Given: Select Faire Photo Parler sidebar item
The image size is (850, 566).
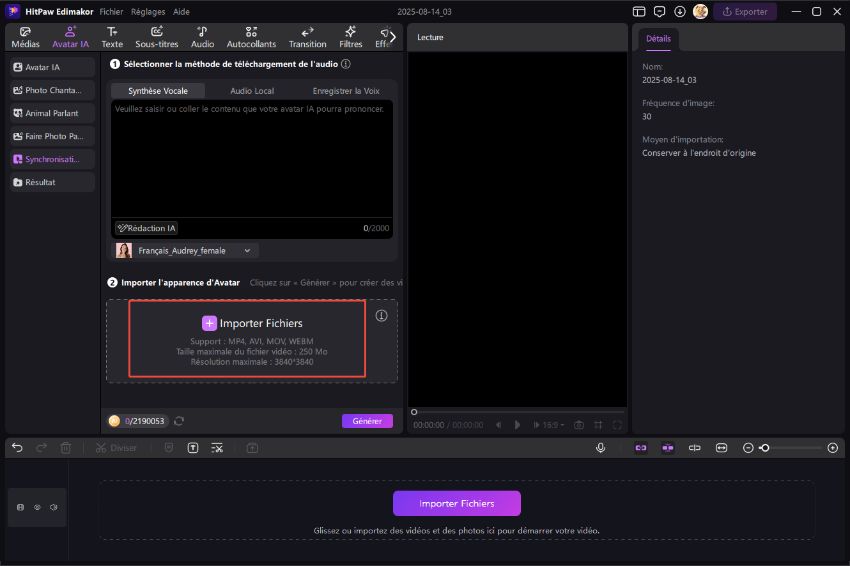Looking at the screenshot, I should (51, 136).
